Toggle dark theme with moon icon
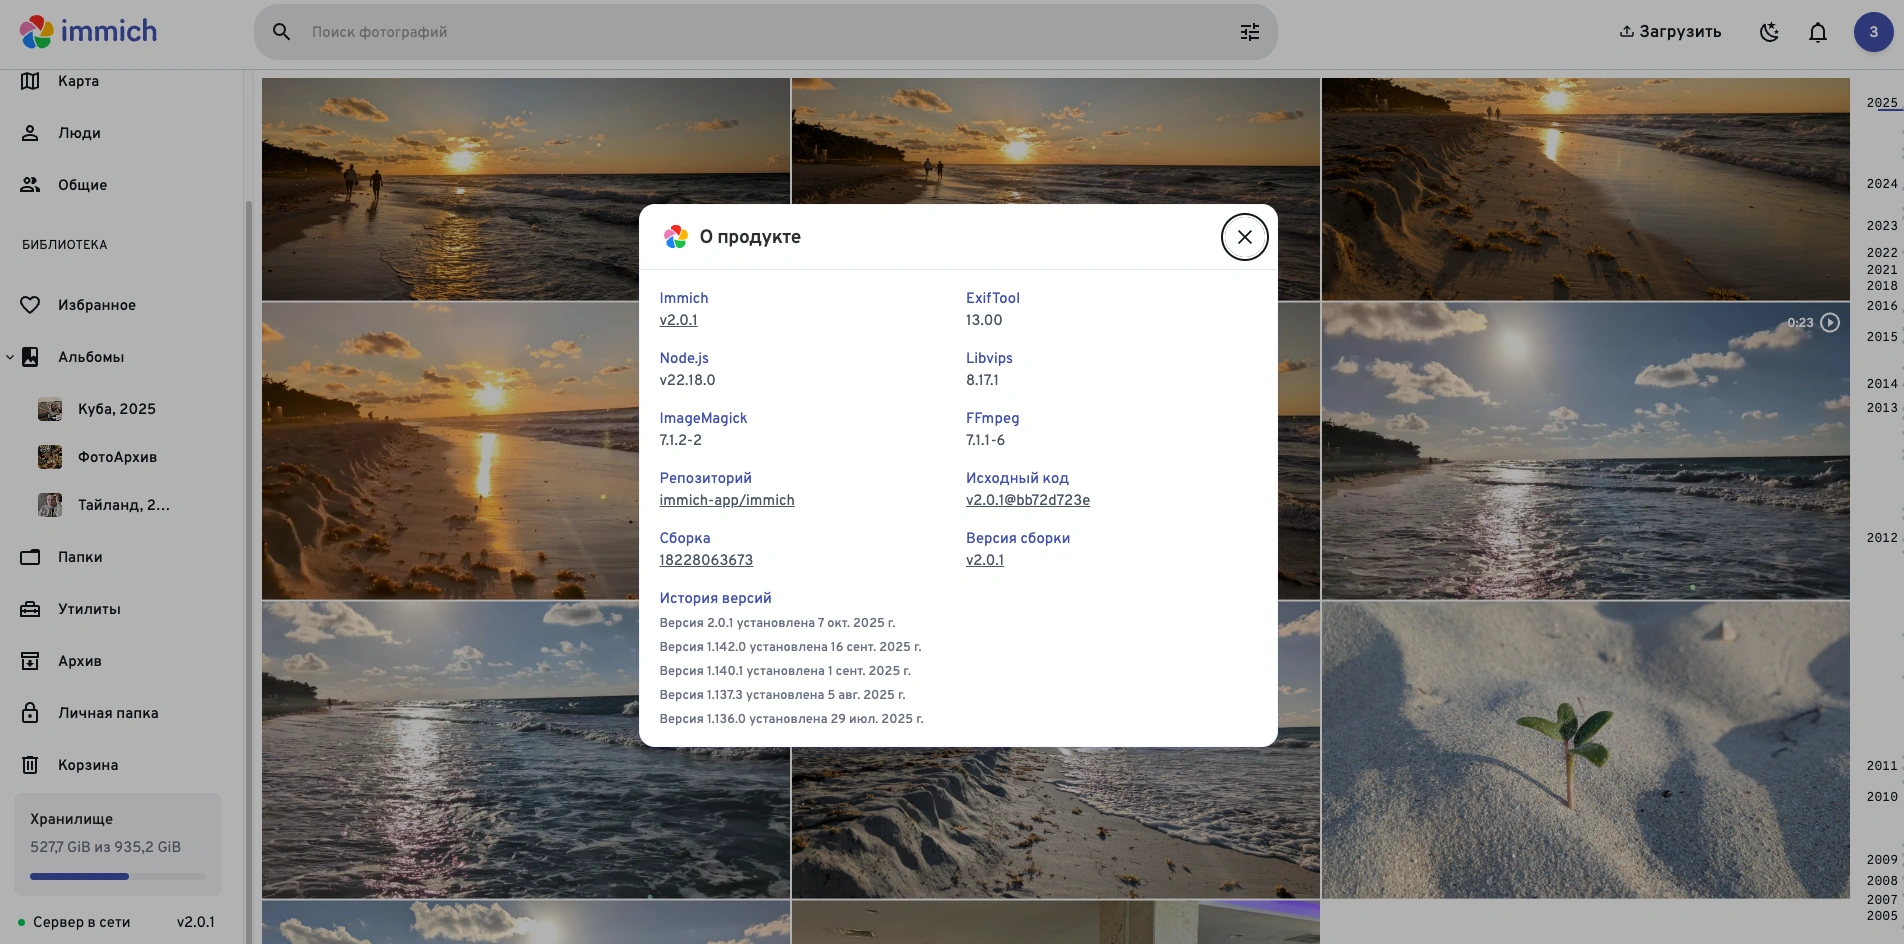Image resolution: width=1904 pixels, height=944 pixels. pyautogui.click(x=1769, y=32)
